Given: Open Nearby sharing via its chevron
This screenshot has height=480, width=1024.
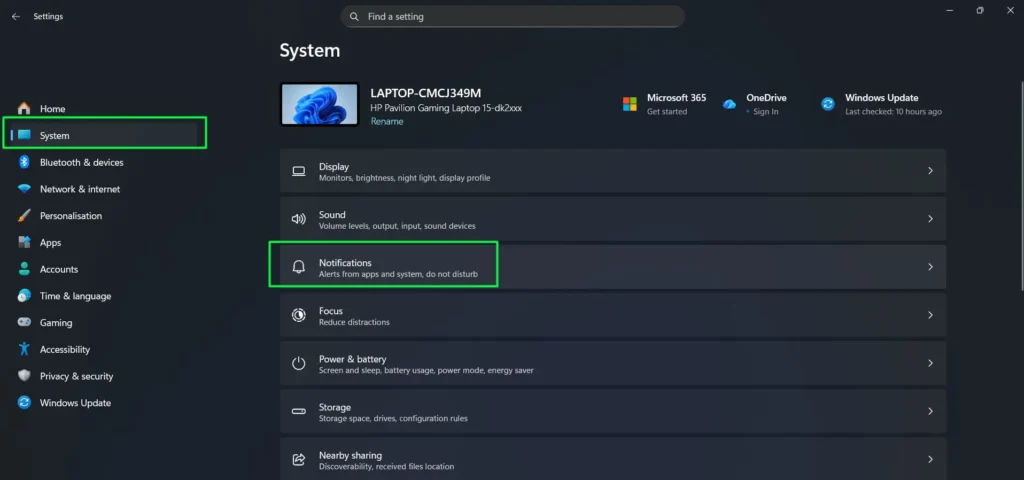Looking at the screenshot, I should [931, 460].
